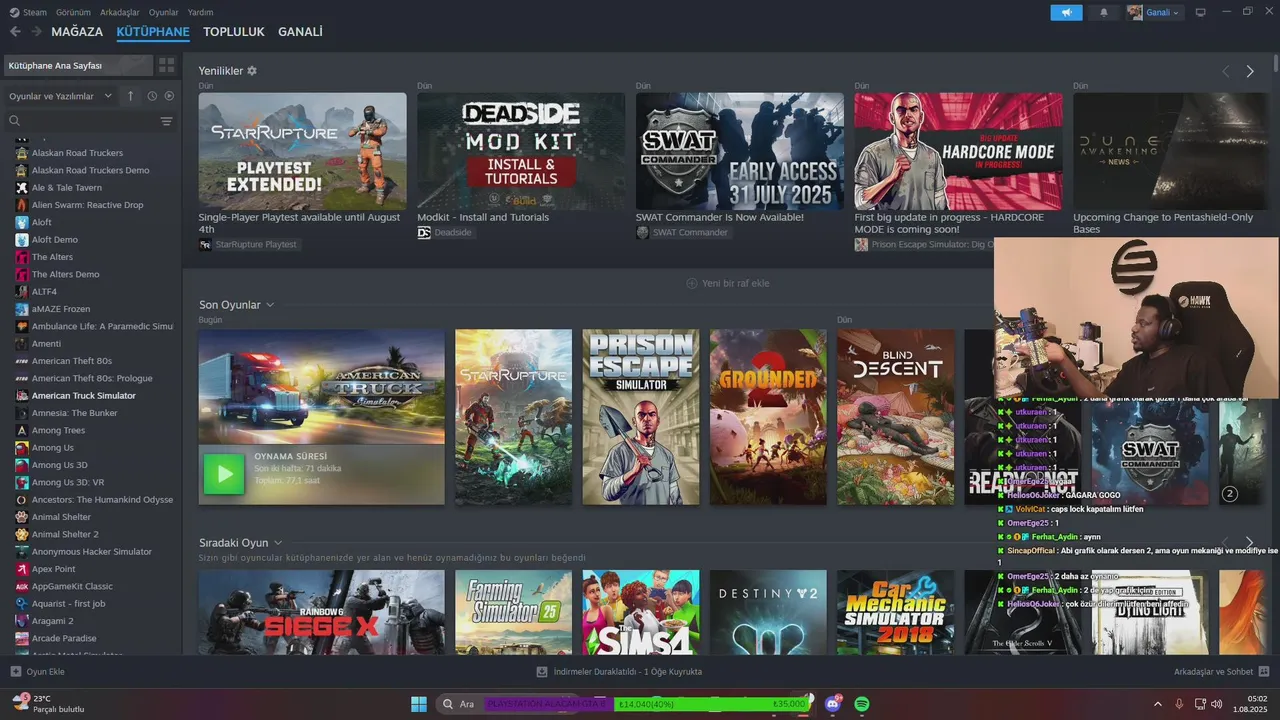Click Yeni bir raf ekle

tap(728, 283)
